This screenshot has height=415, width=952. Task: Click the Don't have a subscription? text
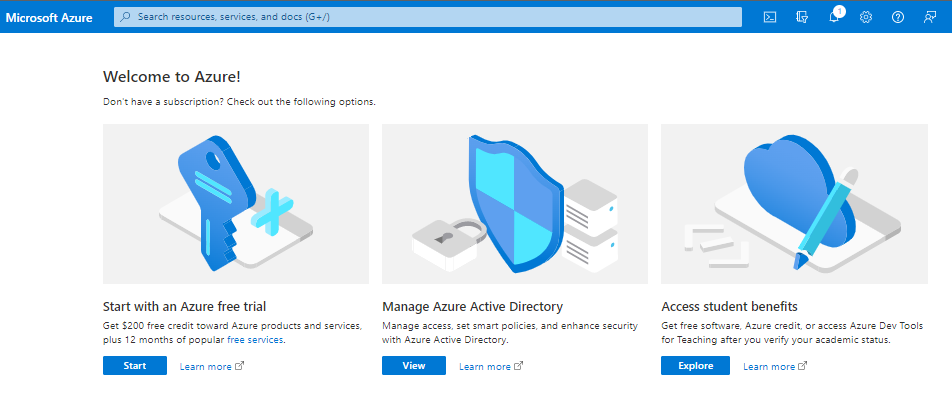(x=164, y=102)
